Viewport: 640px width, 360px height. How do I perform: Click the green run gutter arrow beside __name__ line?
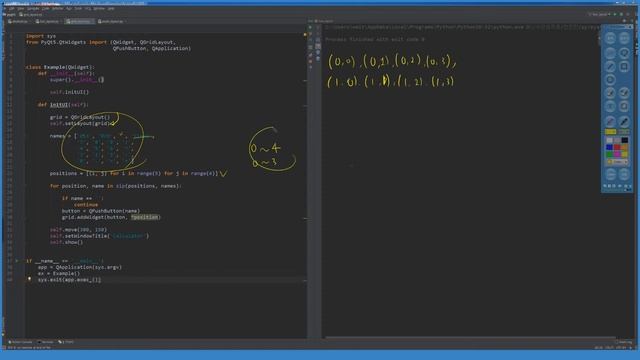17,260
